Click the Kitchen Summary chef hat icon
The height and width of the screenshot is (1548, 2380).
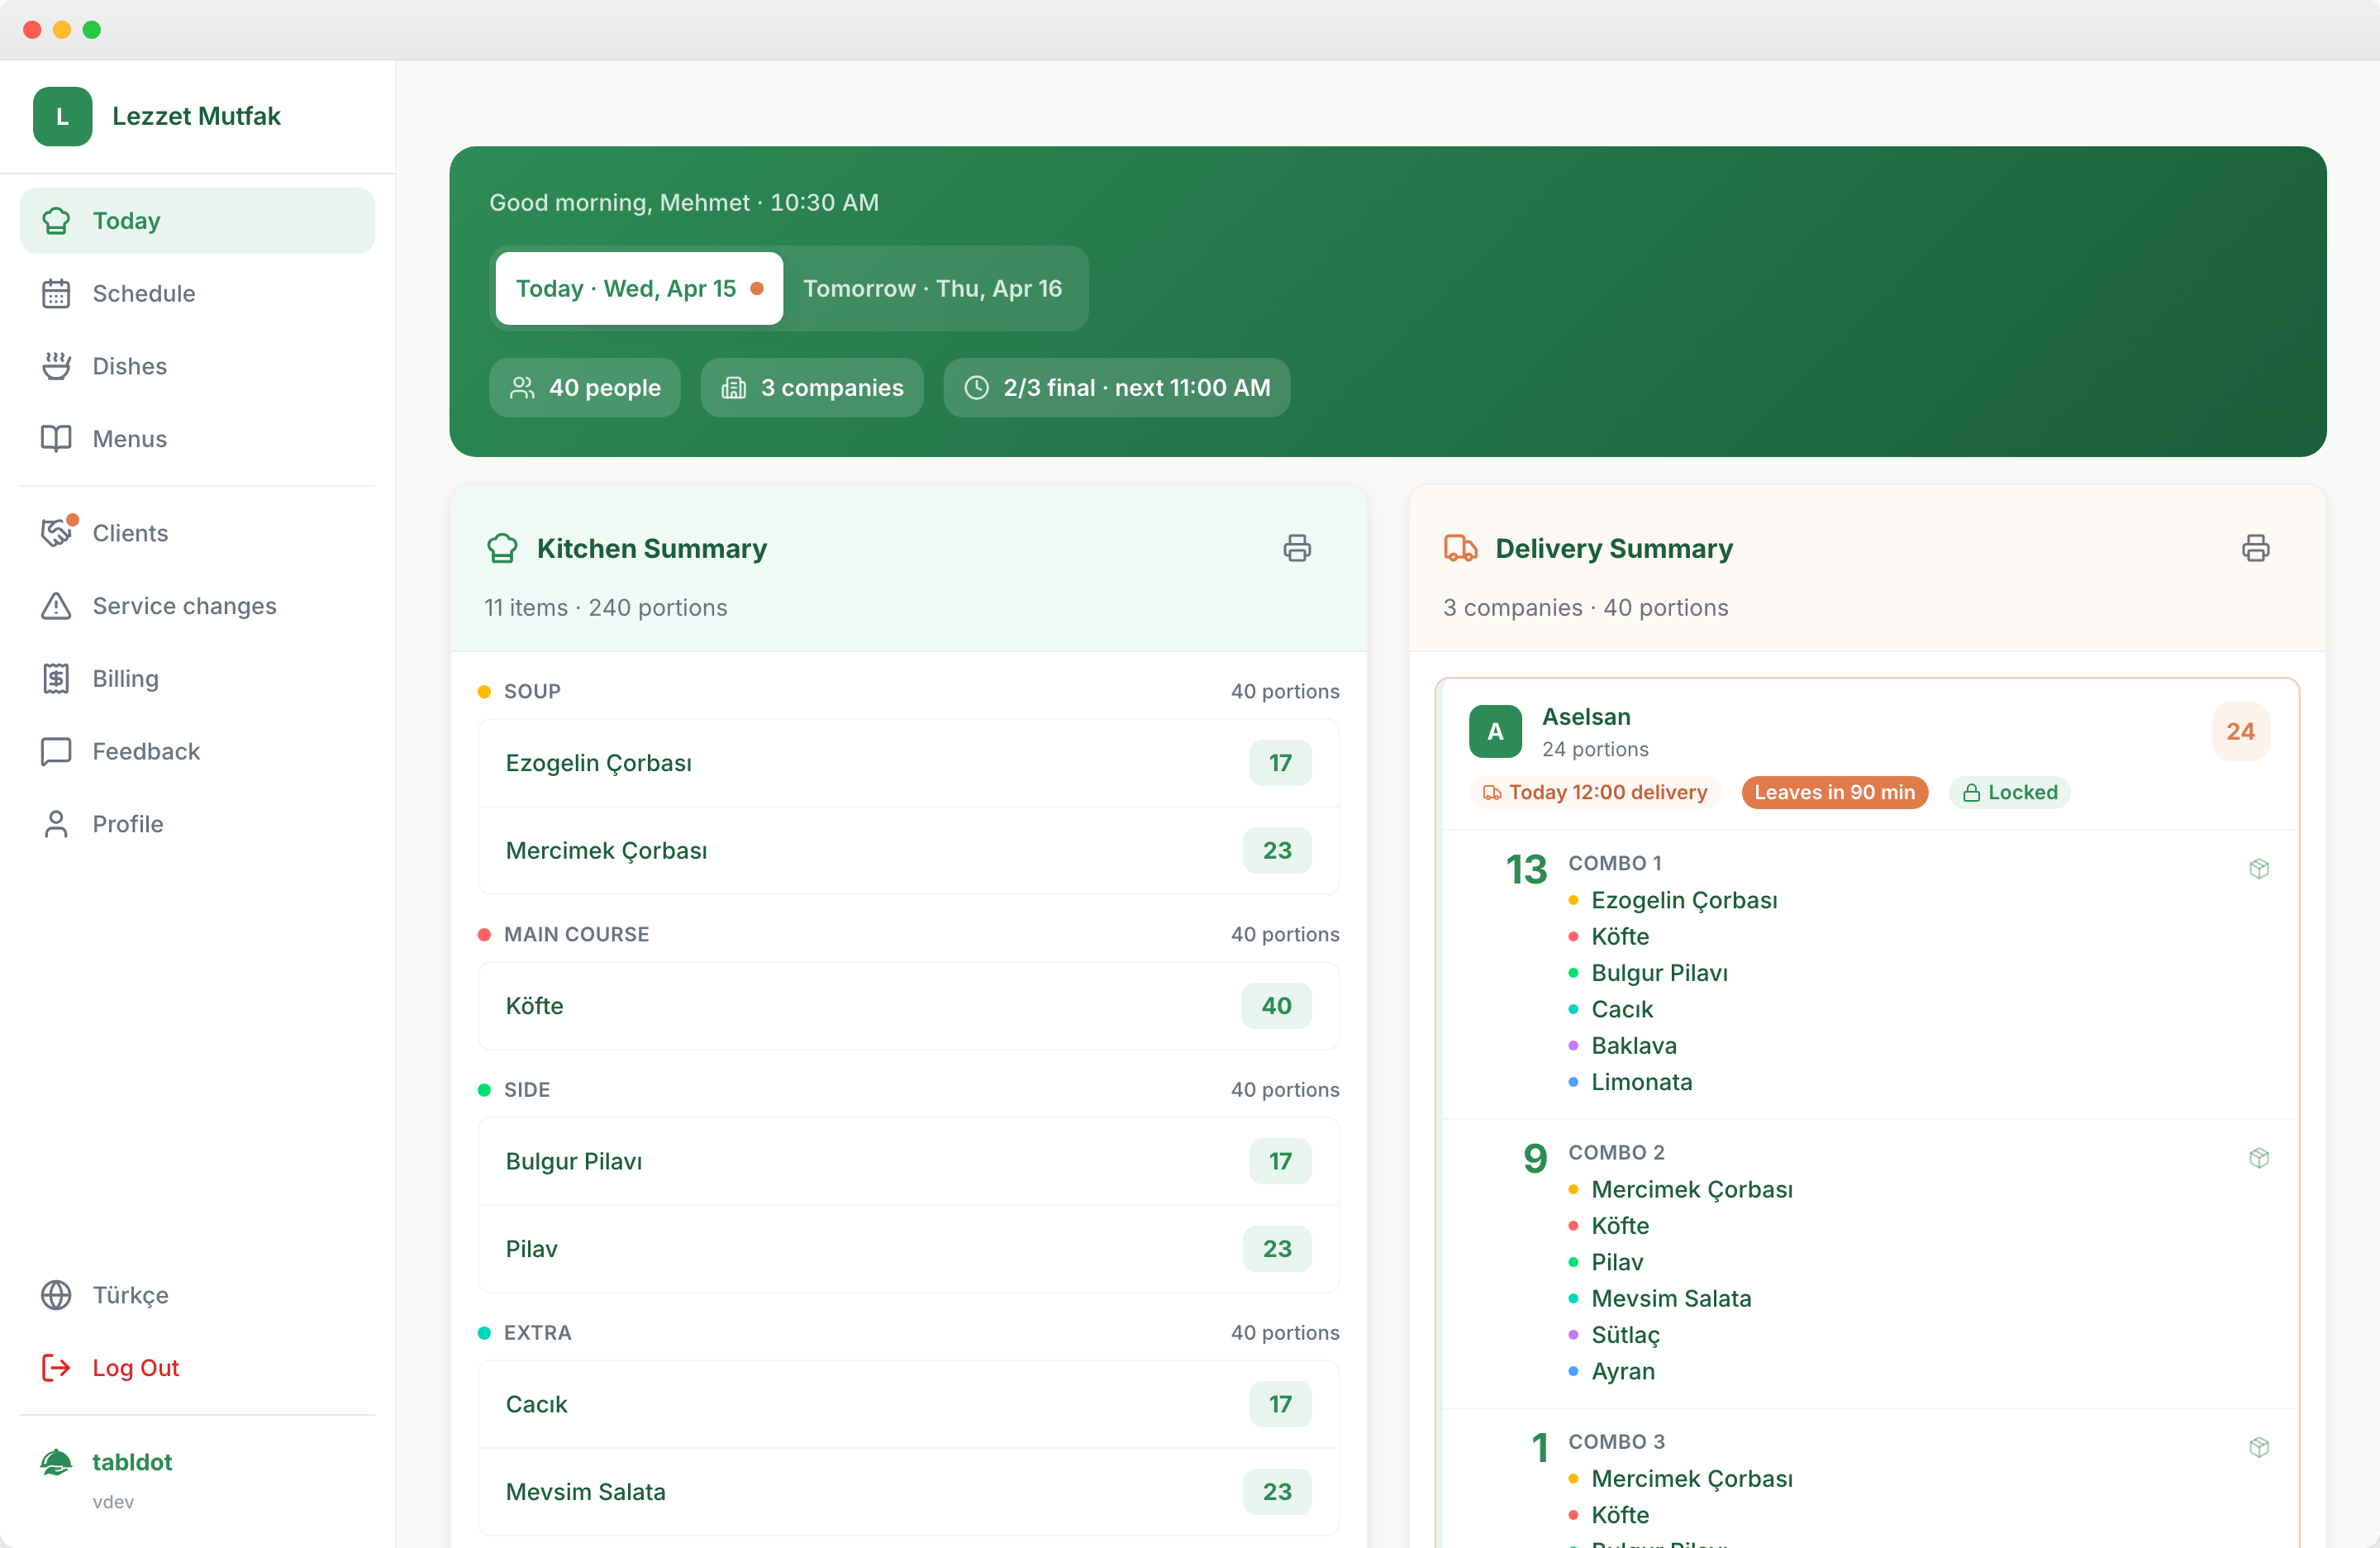pos(502,548)
